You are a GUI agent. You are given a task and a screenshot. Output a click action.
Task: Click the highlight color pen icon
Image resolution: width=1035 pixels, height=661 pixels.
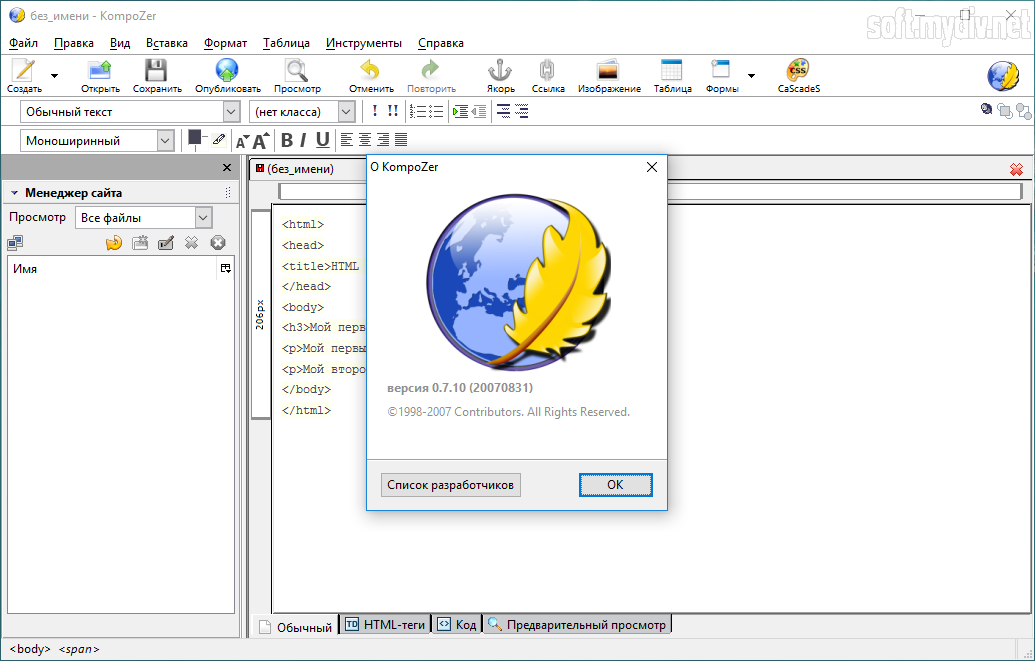pos(218,140)
